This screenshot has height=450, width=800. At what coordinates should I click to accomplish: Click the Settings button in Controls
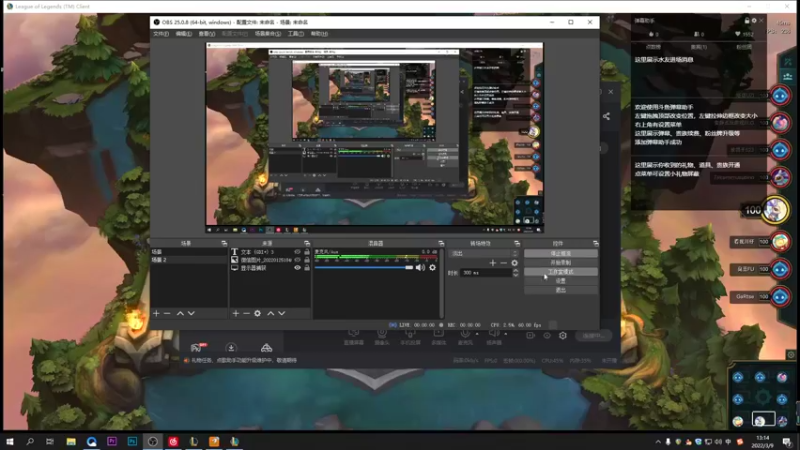(561, 281)
